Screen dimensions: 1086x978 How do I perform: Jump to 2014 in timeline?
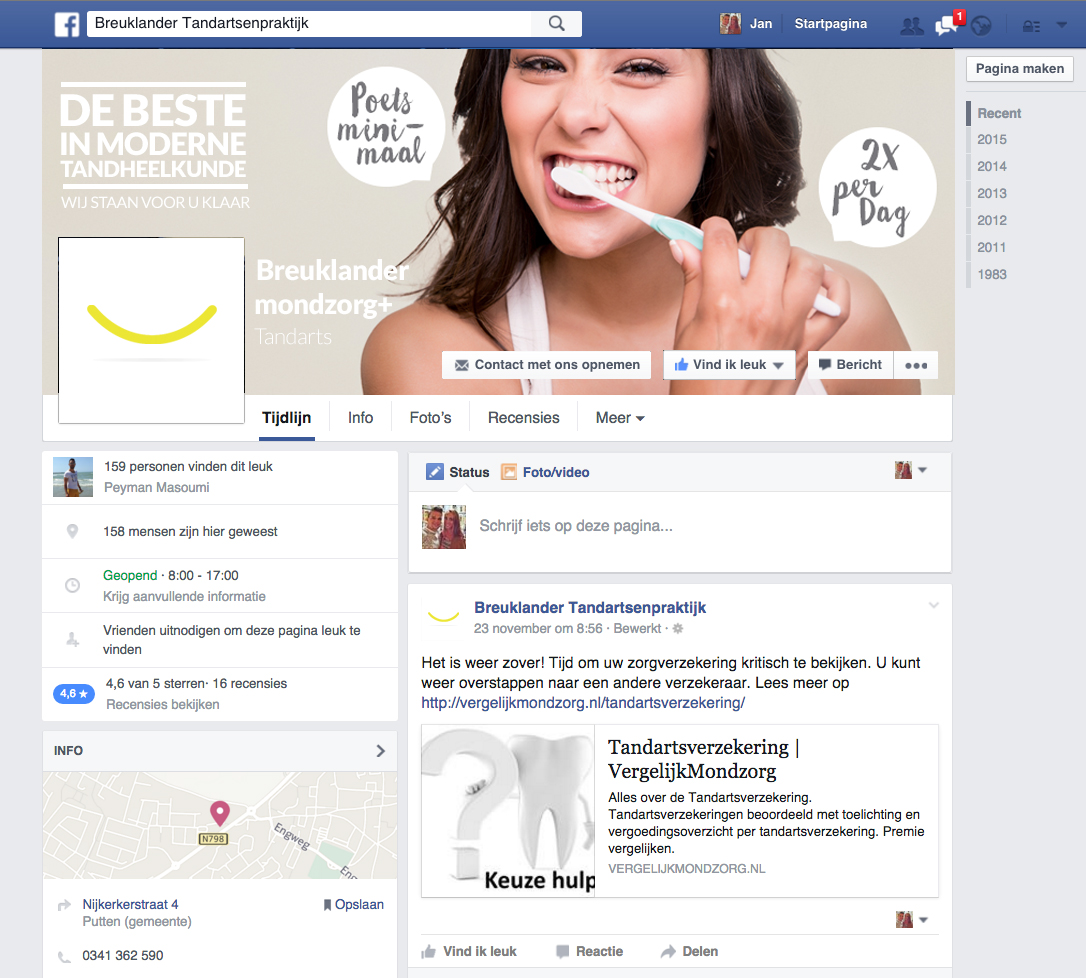[x=992, y=166]
